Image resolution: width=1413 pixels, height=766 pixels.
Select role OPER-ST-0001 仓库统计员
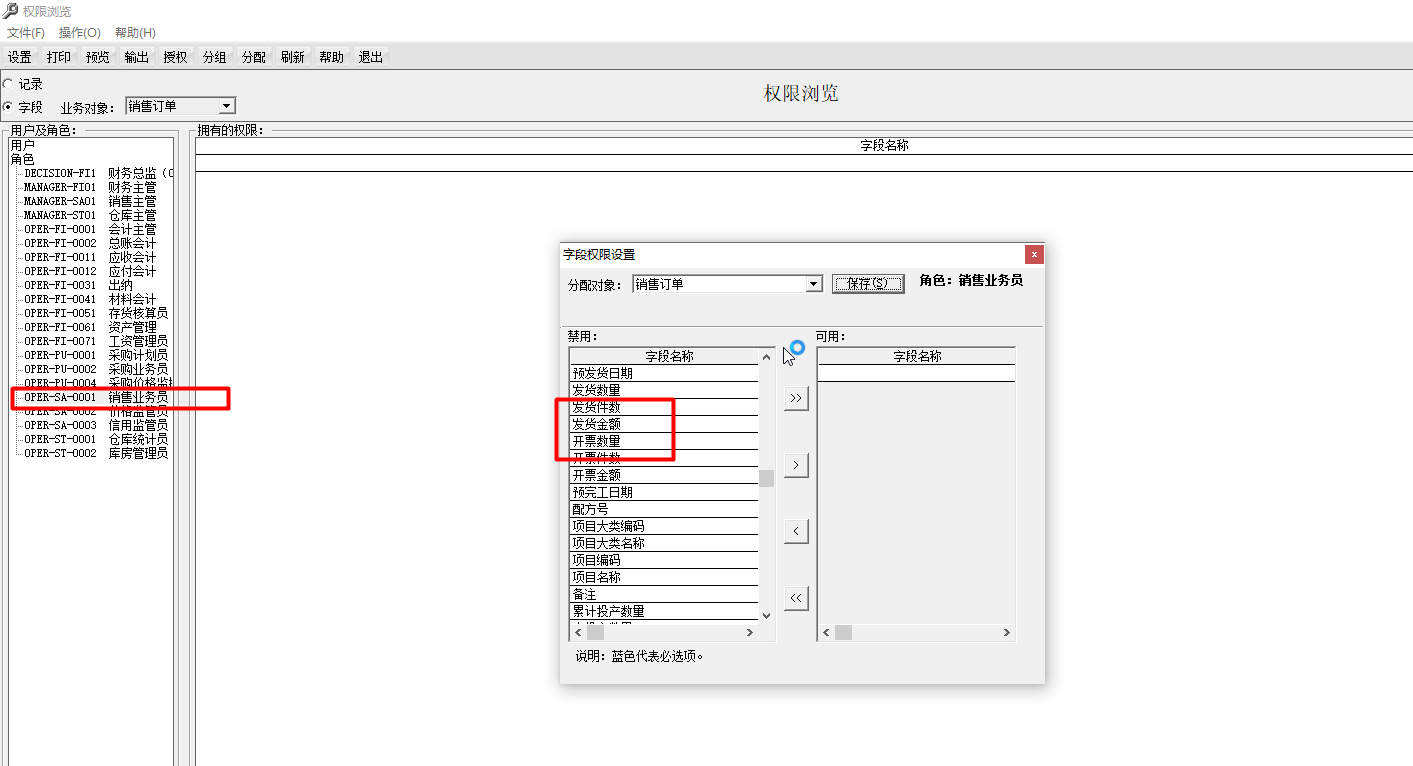96,439
